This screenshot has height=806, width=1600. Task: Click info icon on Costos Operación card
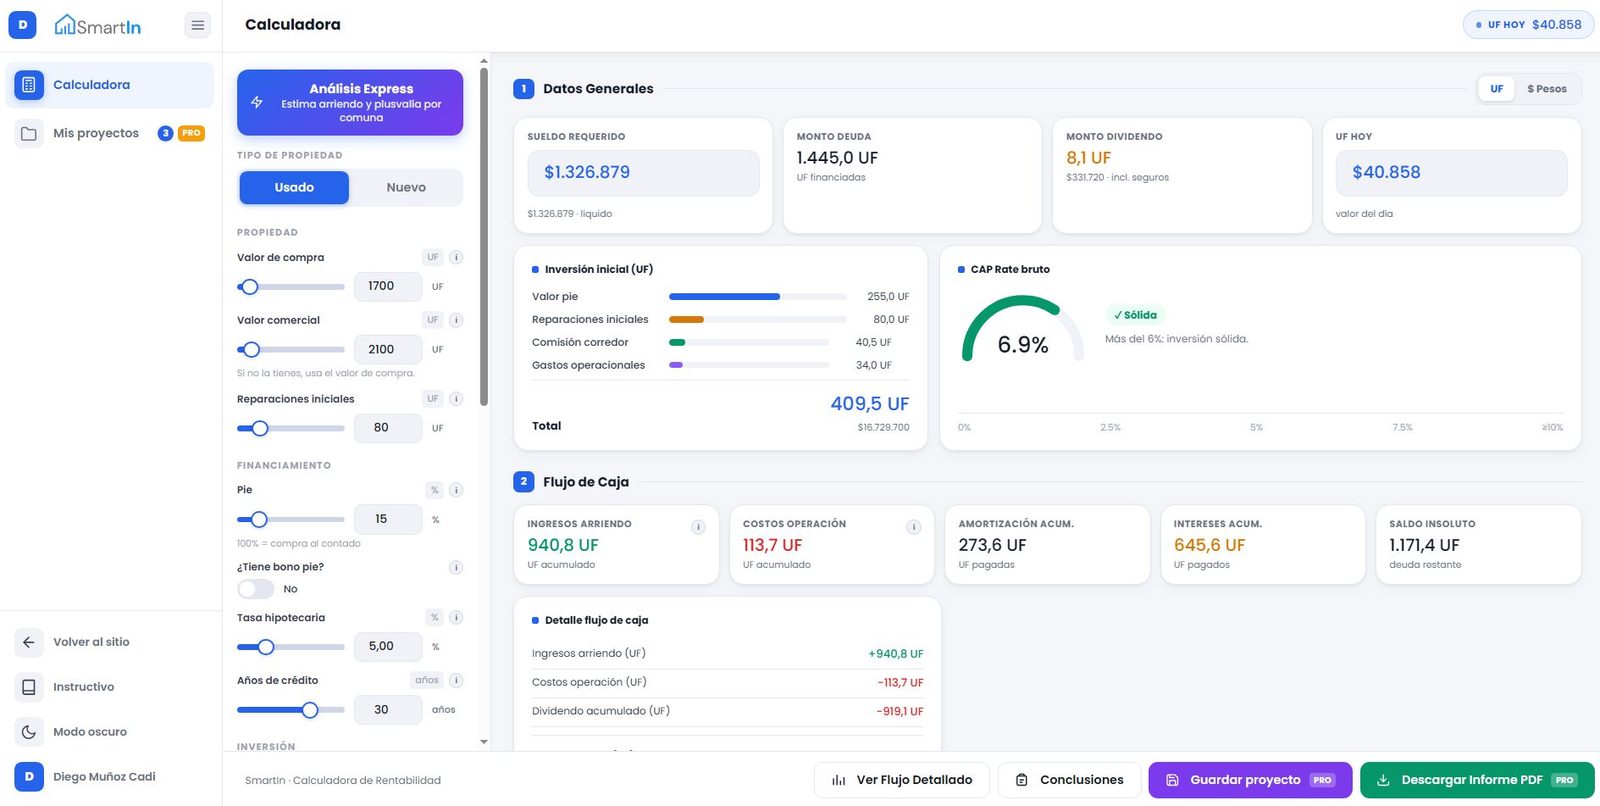click(913, 527)
